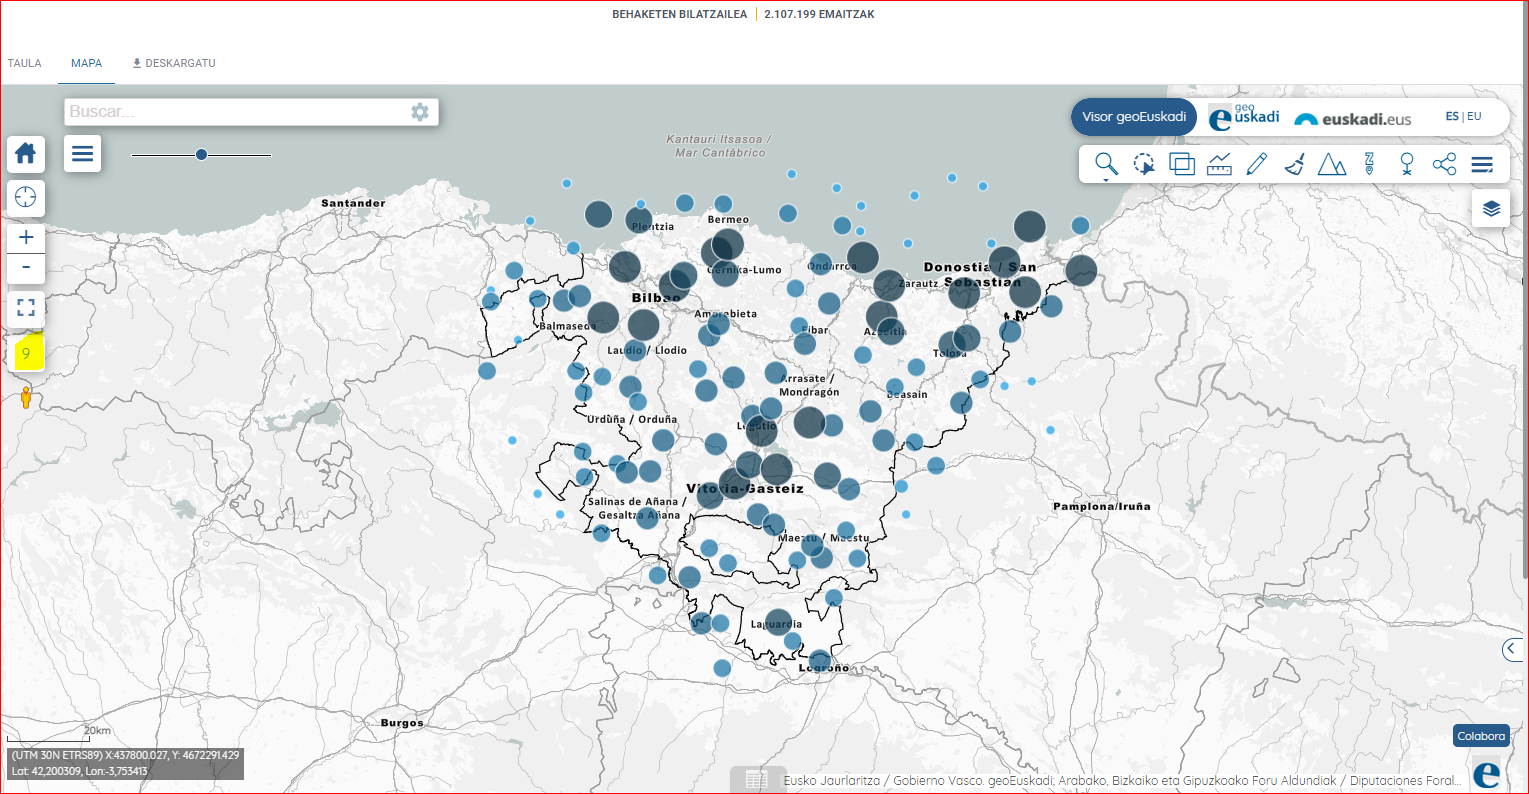Select the lasso selection tool
This screenshot has height=794, width=1529.
(1143, 164)
